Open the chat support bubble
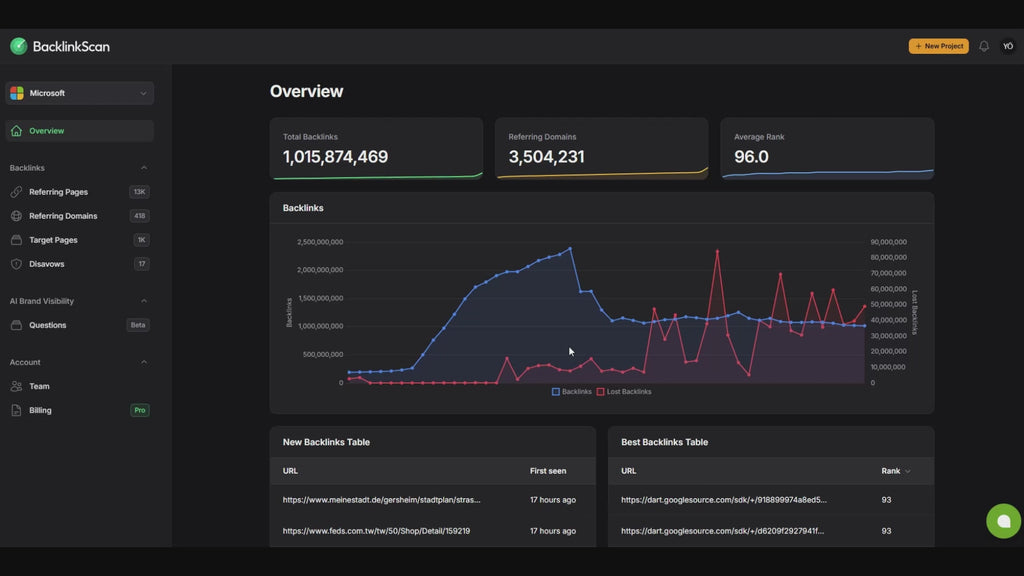Image resolution: width=1024 pixels, height=576 pixels. point(1003,521)
